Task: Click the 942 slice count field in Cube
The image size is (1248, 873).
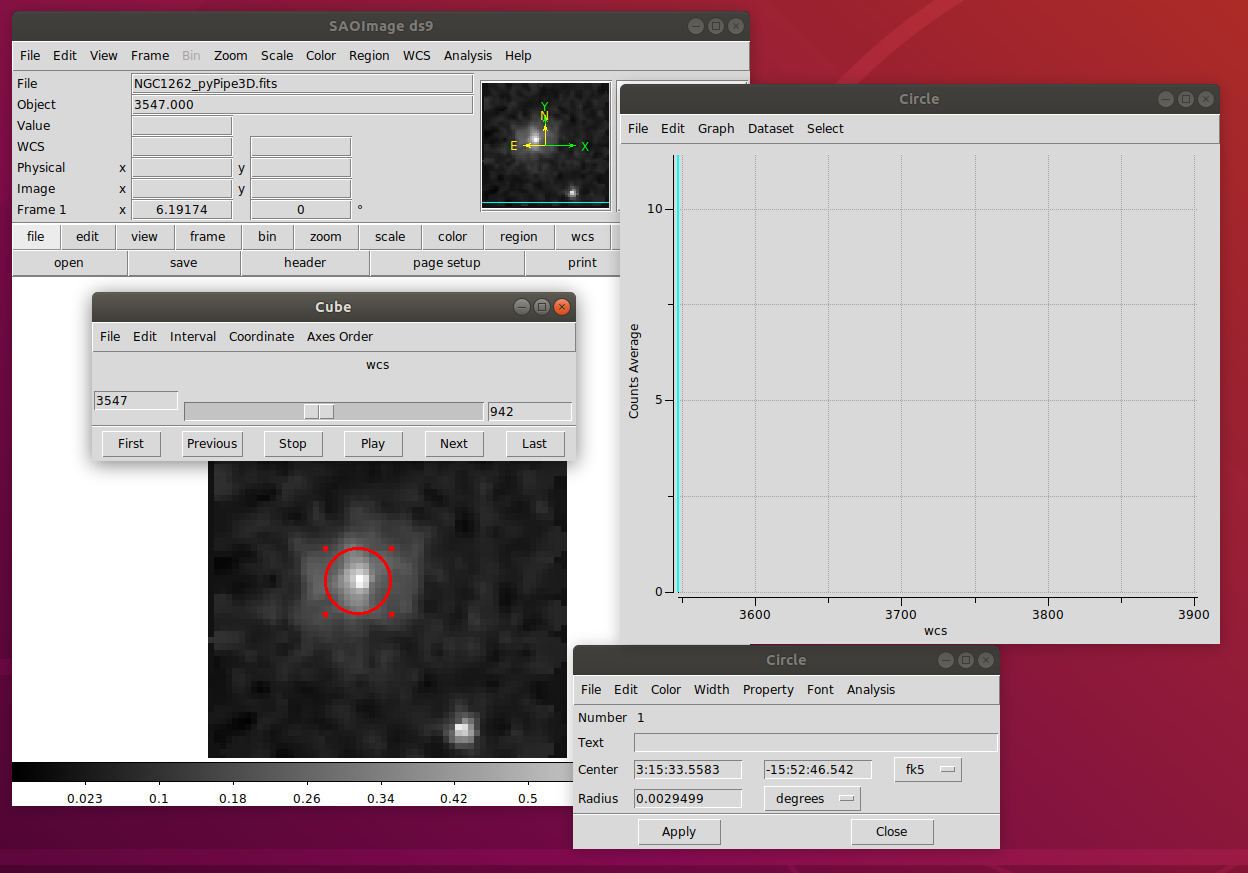Action: click(x=530, y=412)
